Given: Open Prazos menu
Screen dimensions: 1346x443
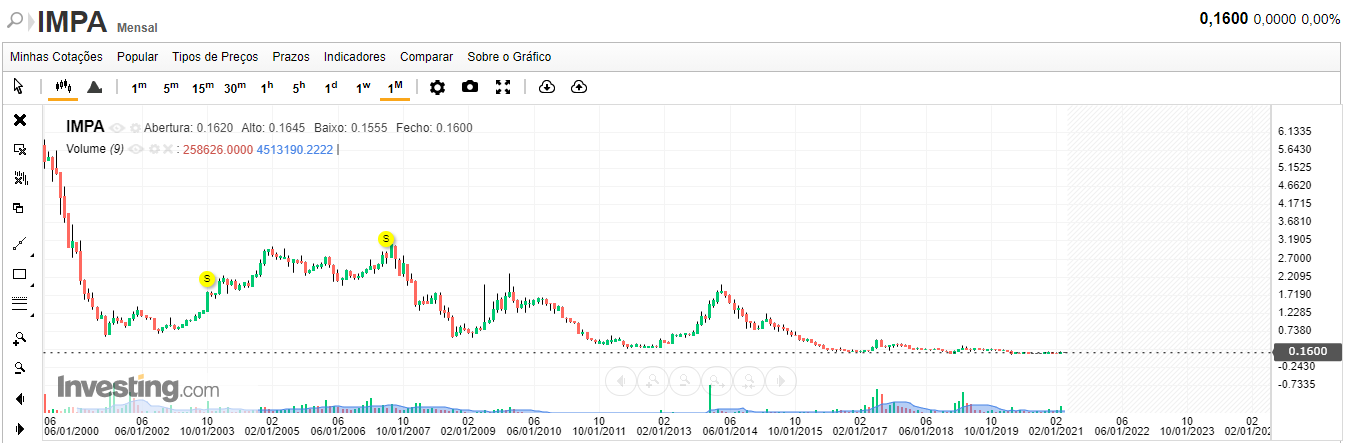Looking at the screenshot, I should [291, 57].
